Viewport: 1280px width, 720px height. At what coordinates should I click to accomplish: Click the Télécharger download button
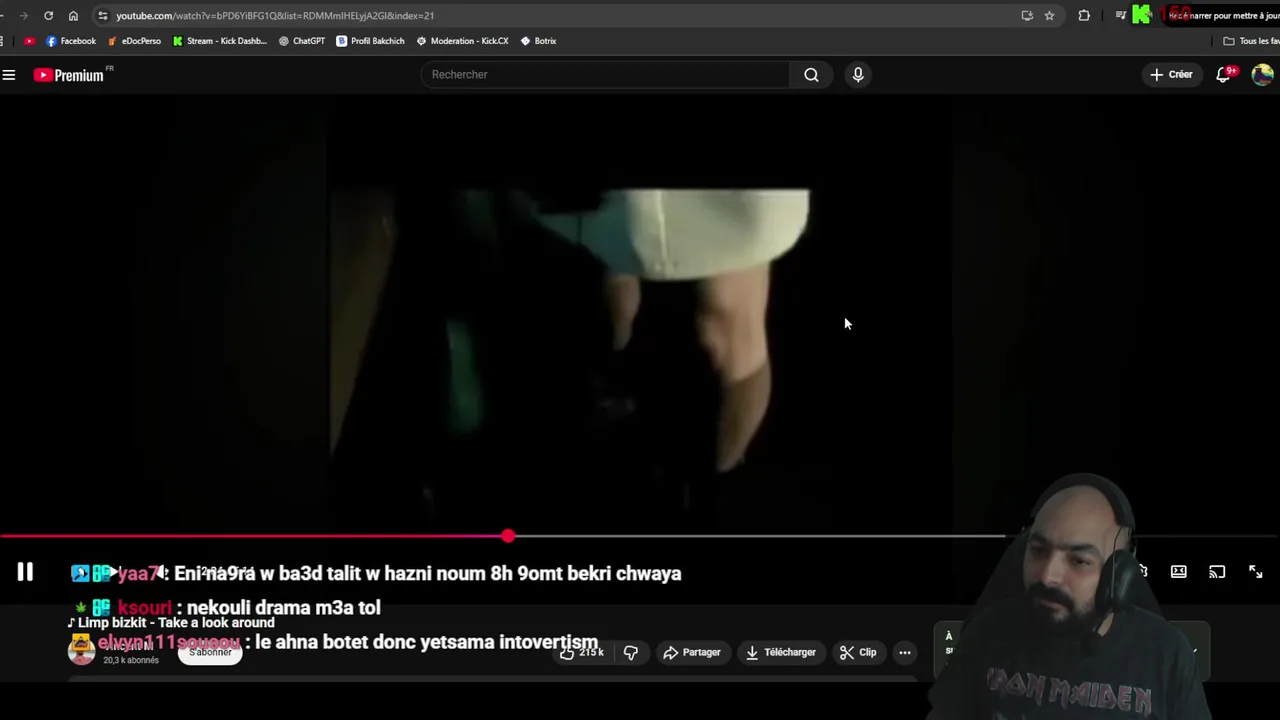coord(781,652)
